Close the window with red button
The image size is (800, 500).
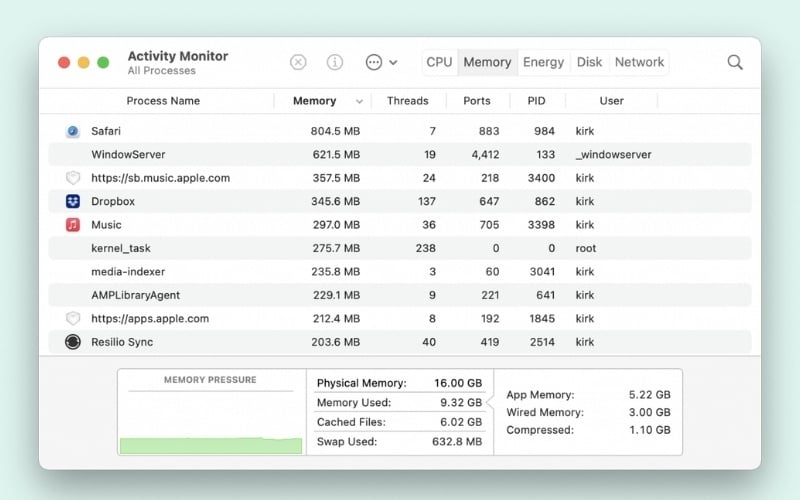point(64,62)
